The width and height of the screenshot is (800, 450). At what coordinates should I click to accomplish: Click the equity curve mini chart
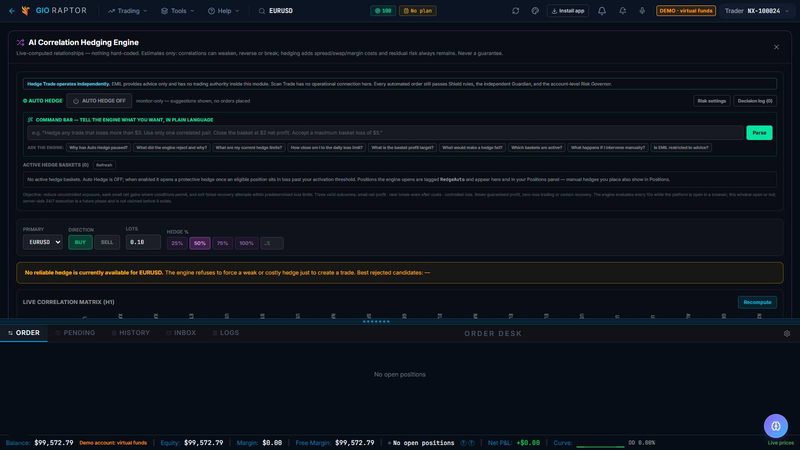pyautogui.click(x=600, y=444)
